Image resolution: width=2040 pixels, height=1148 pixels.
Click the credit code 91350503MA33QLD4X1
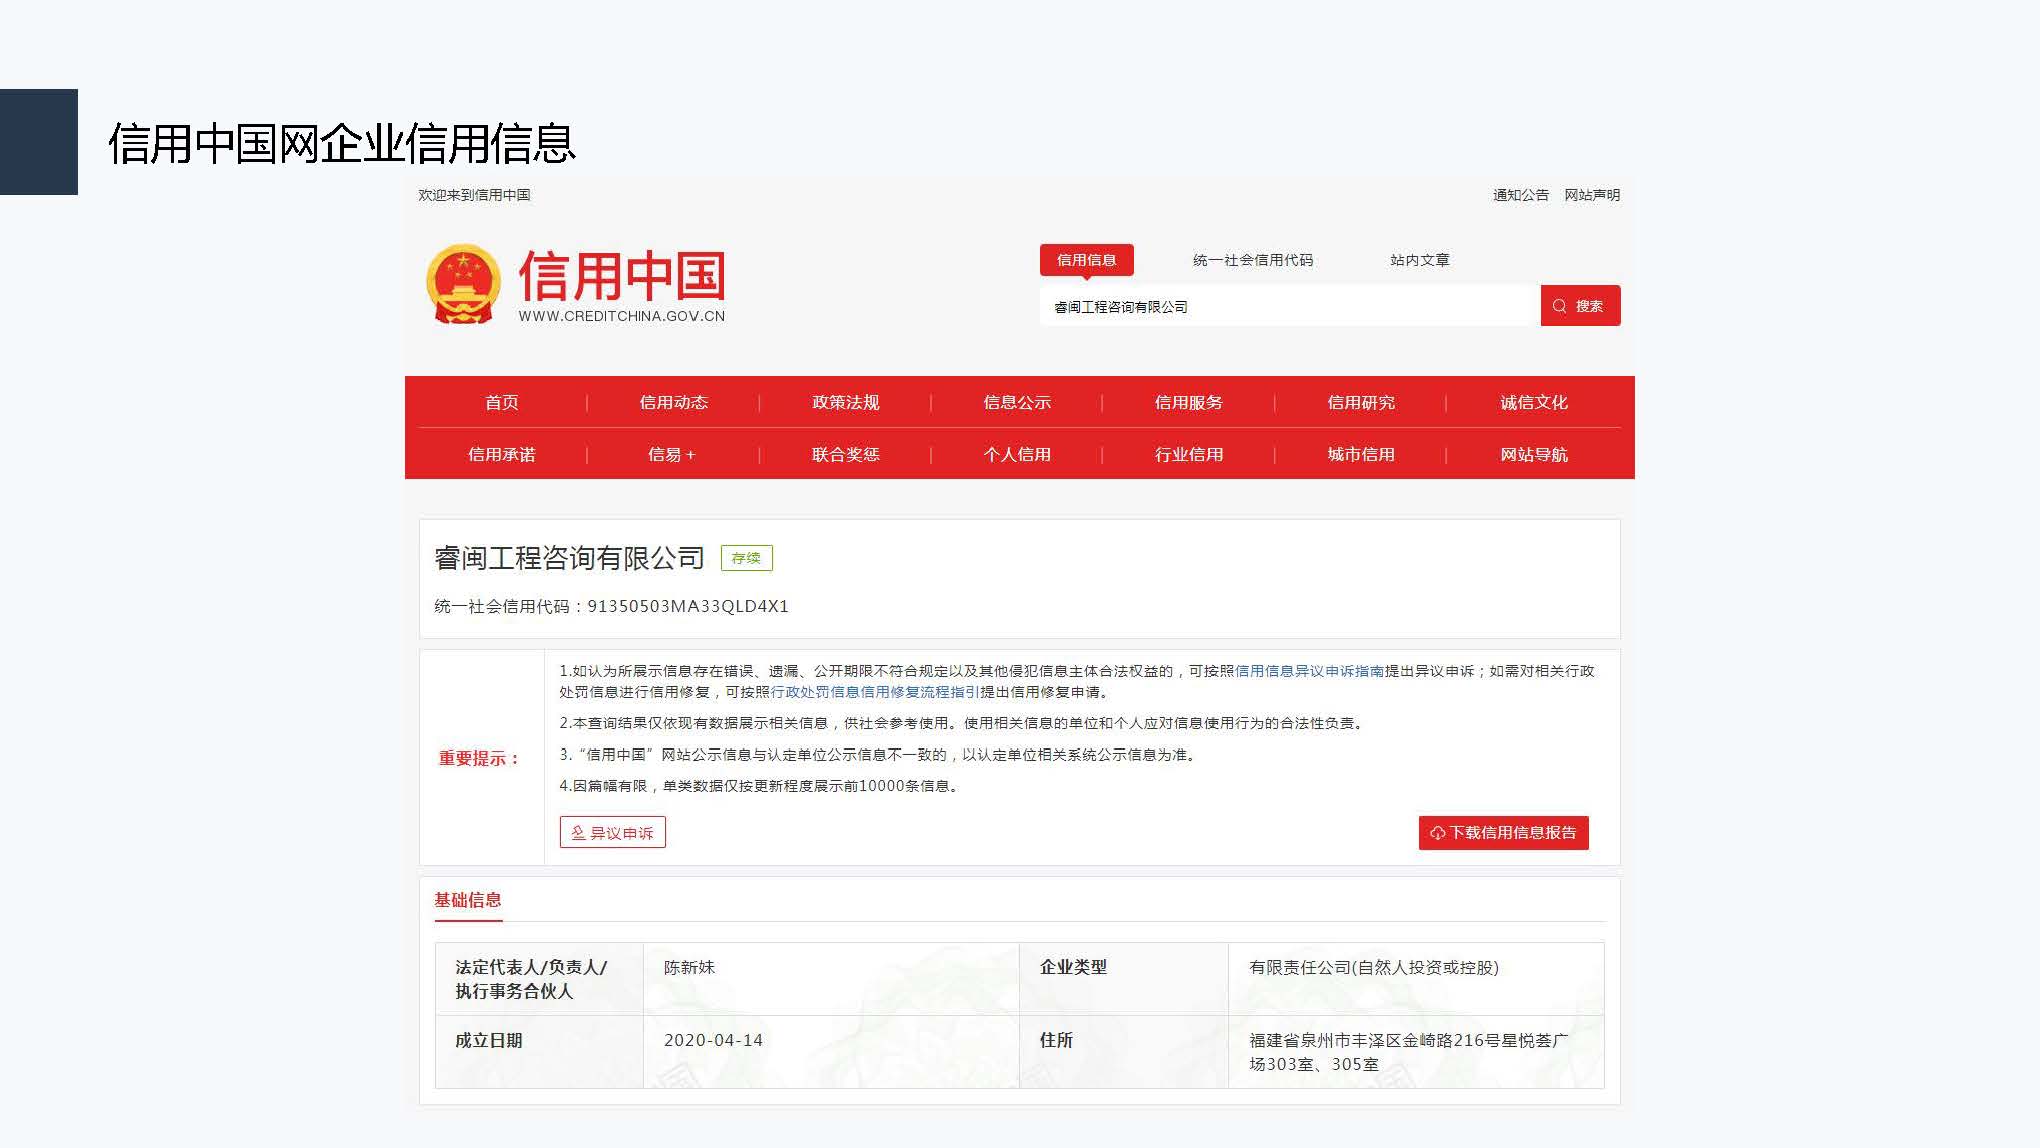tap(688, 606)
